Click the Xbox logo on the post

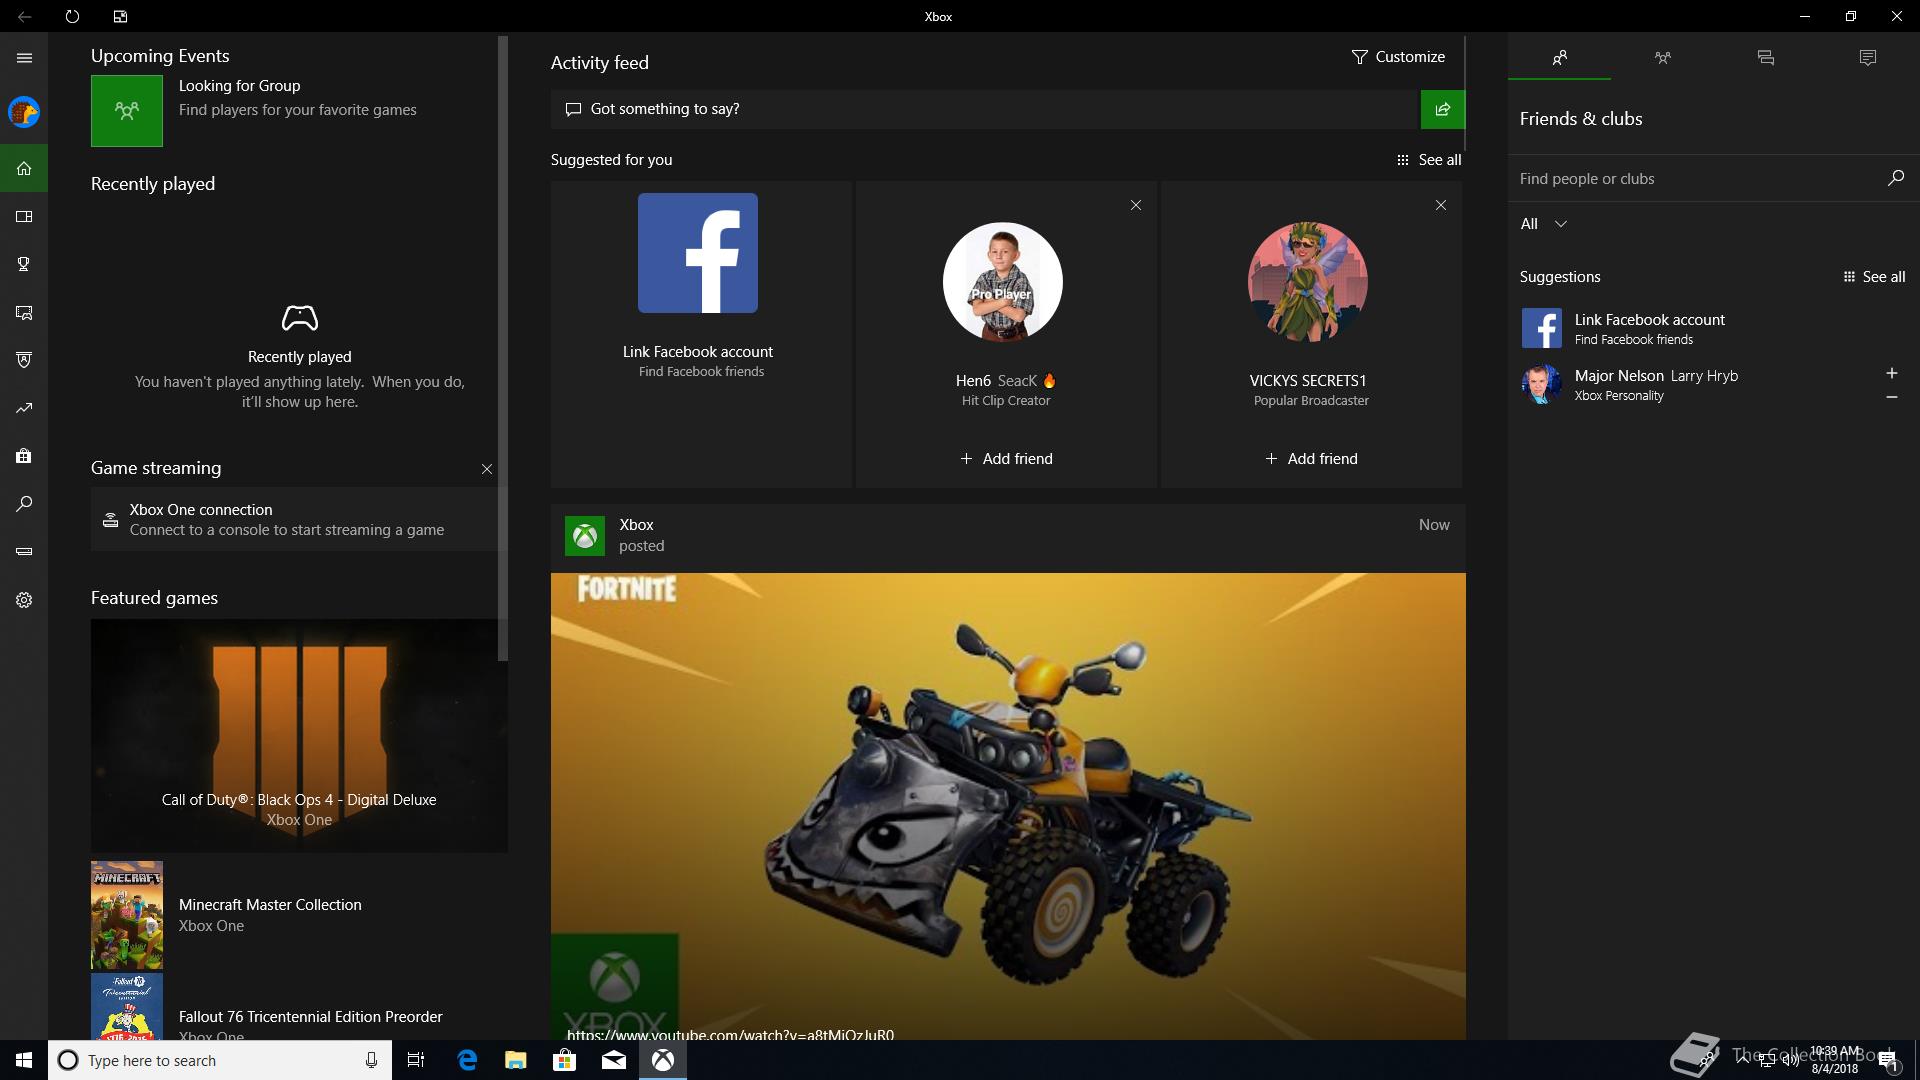click(x=585, y=536)
